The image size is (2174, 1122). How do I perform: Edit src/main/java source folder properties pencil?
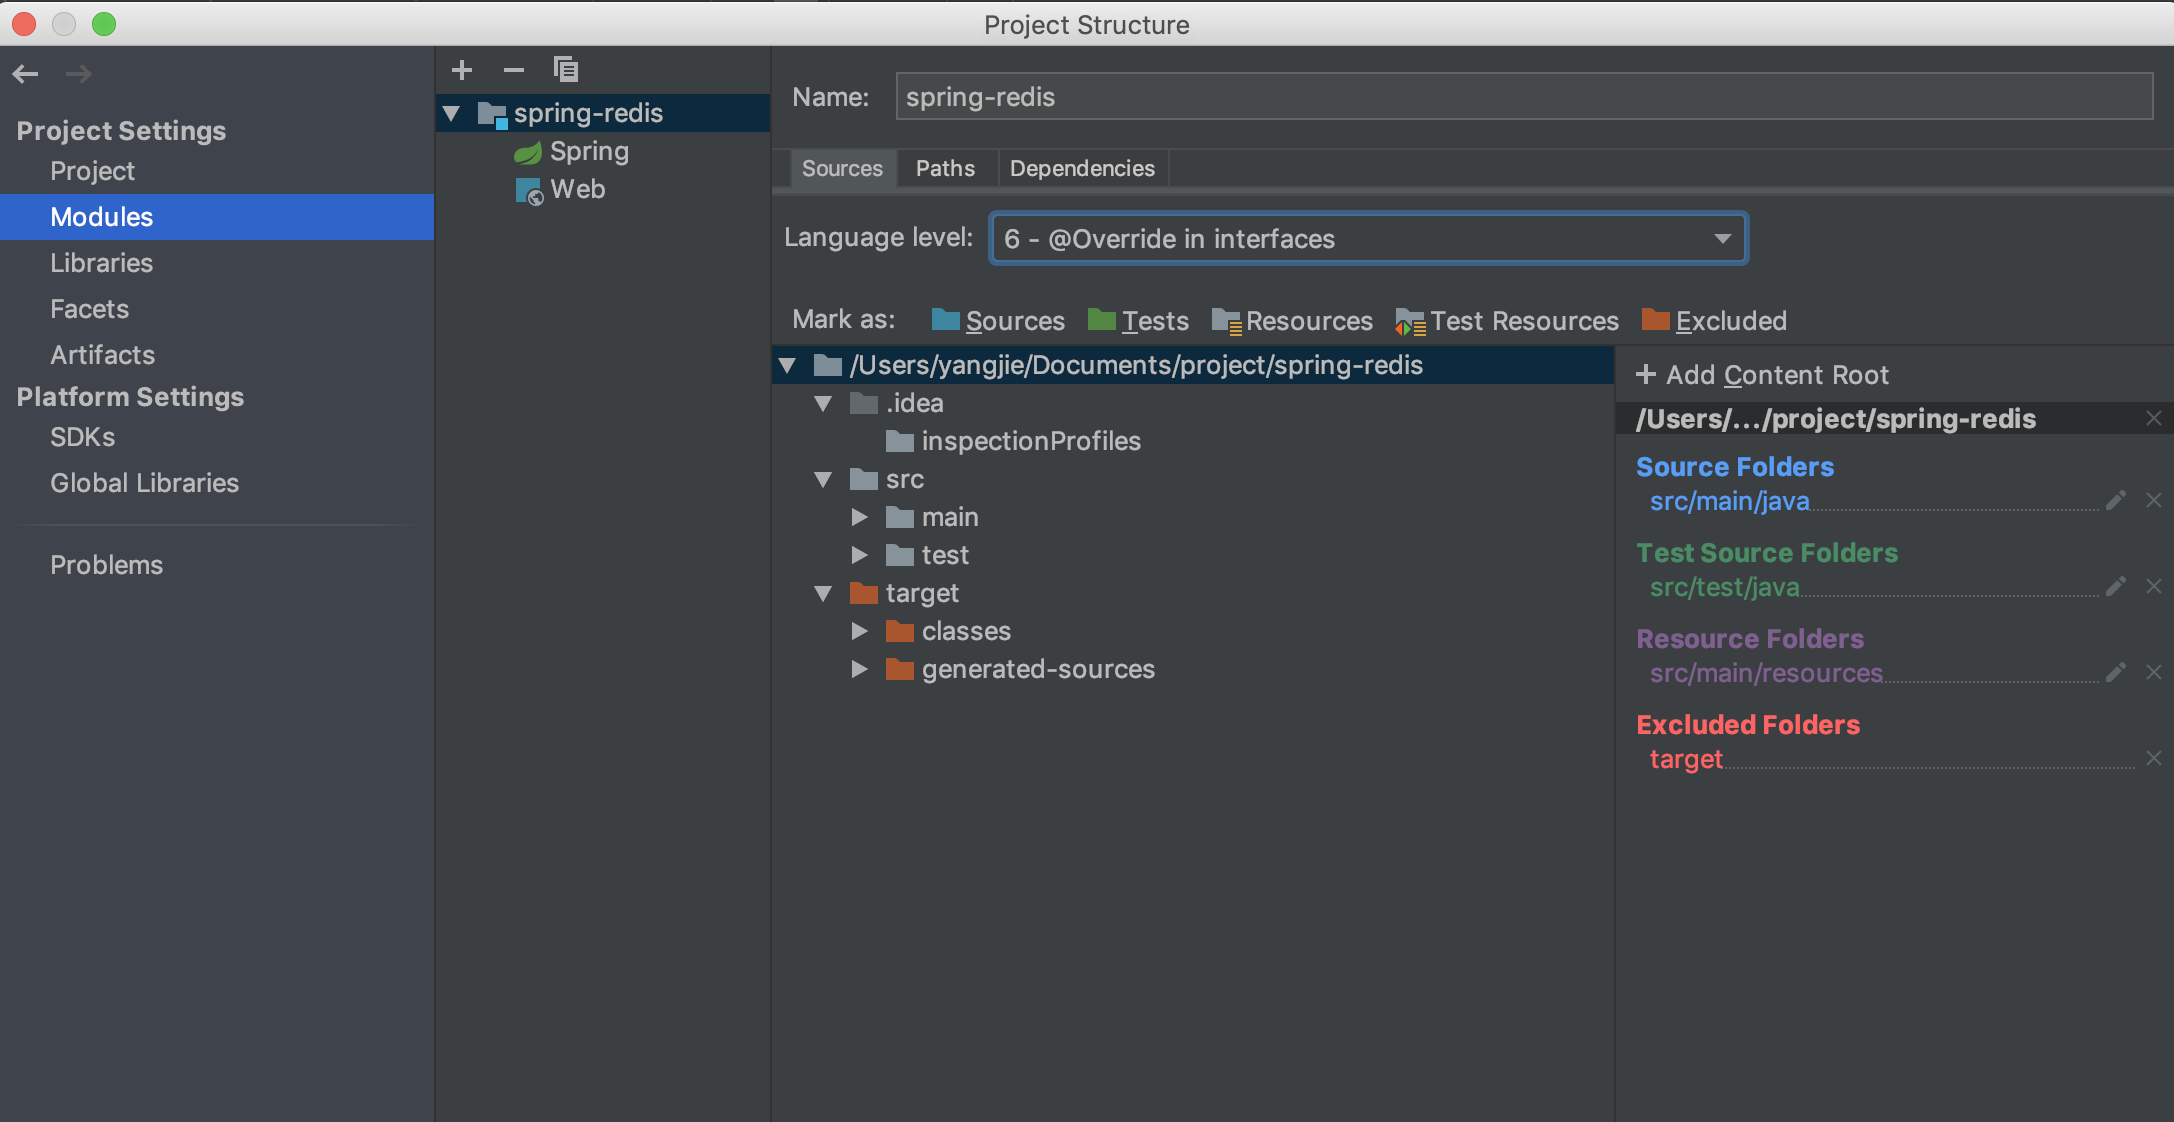2115,501
